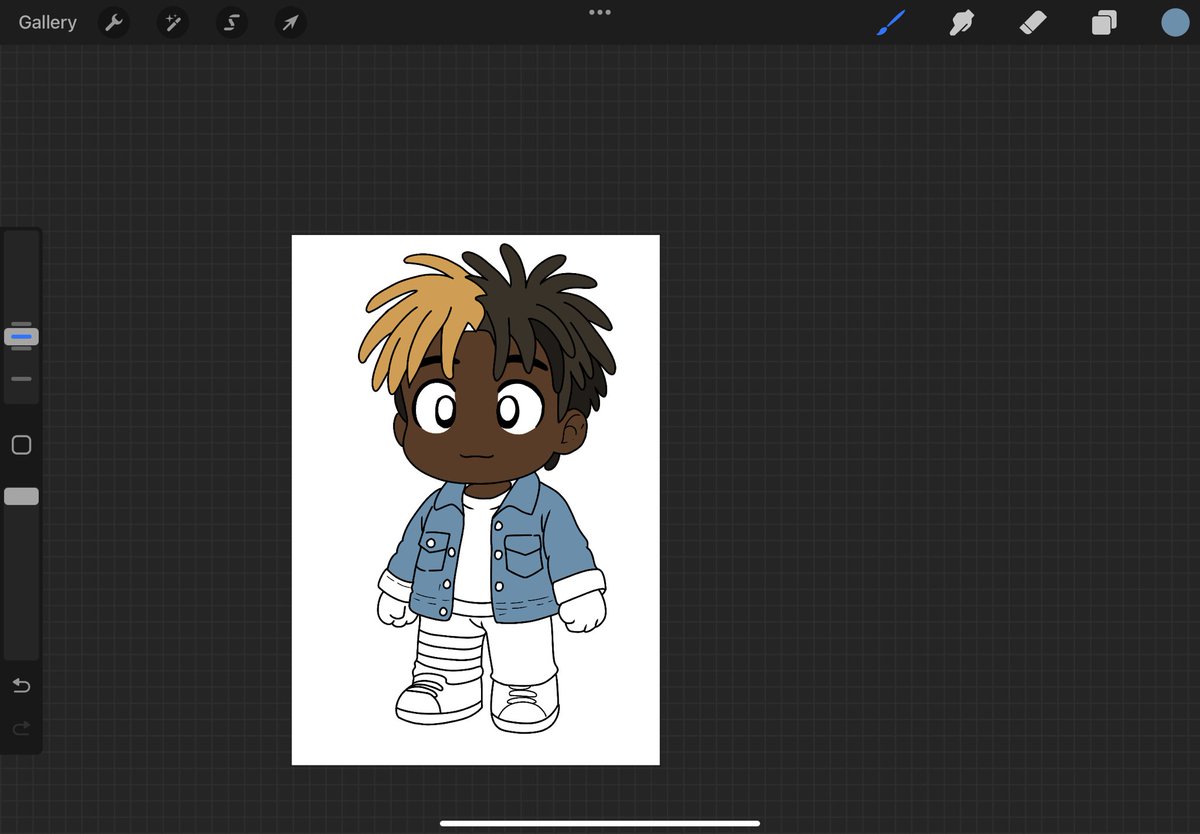Viewport: 1200px width, 834px height.
Task: Activate the Transform arrow tool
Action: click(x=290, y=22)
